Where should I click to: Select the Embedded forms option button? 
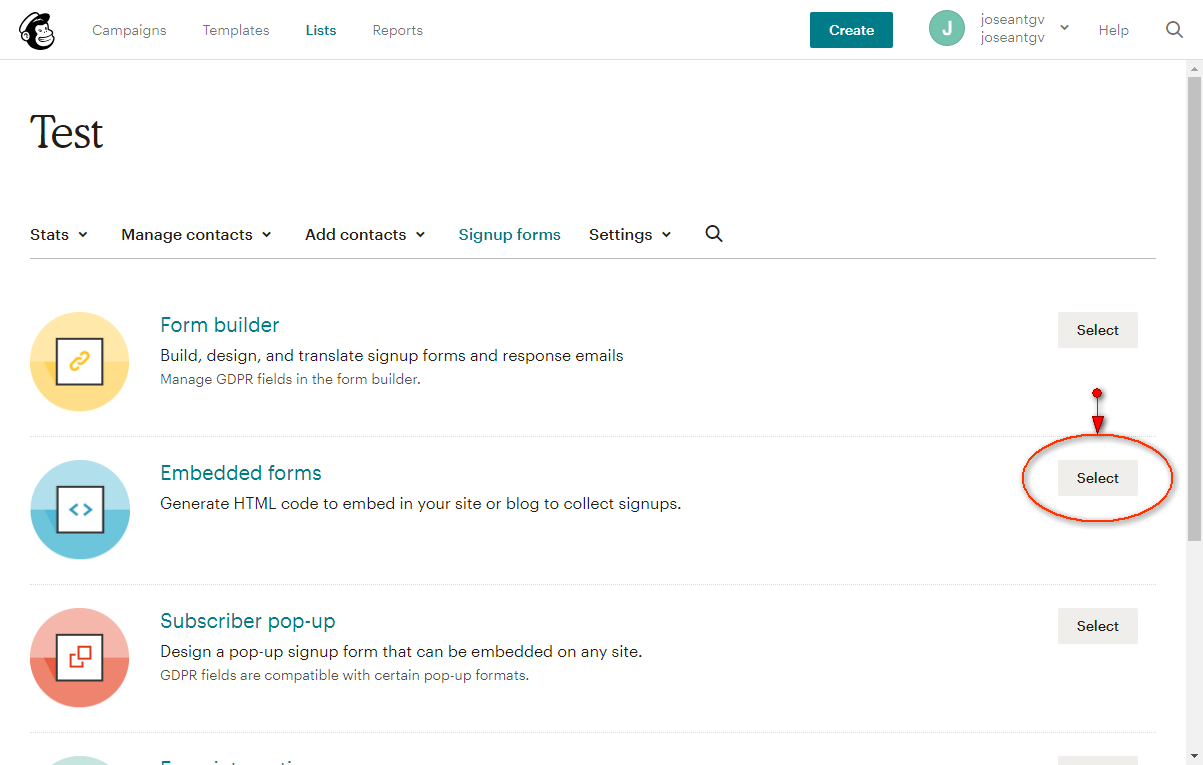tap(1097, 478)
